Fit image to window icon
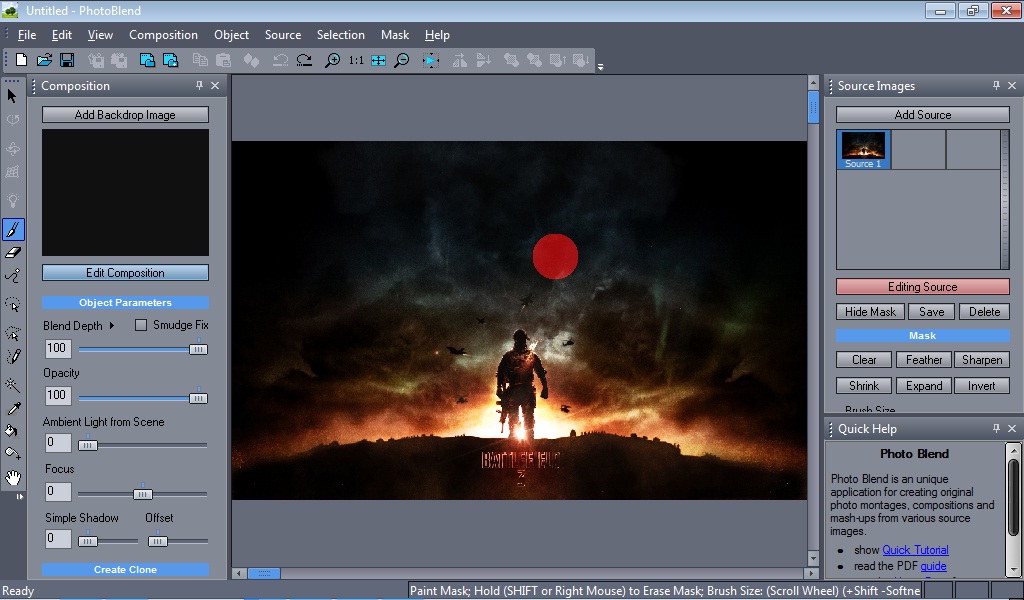Screen dimensions: 1024x600 point(378,60)
